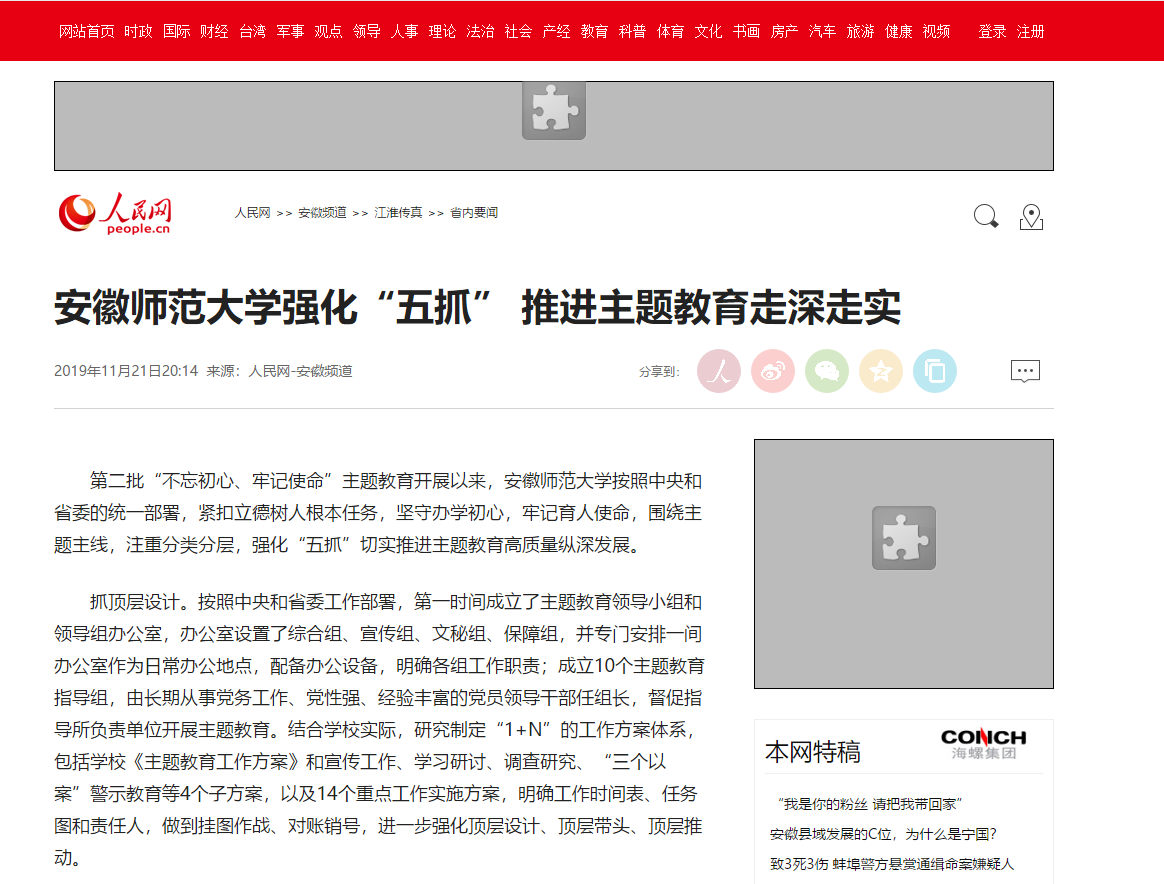
Task: Share article to WeChat icon
Action: click(x=827, y=371)
